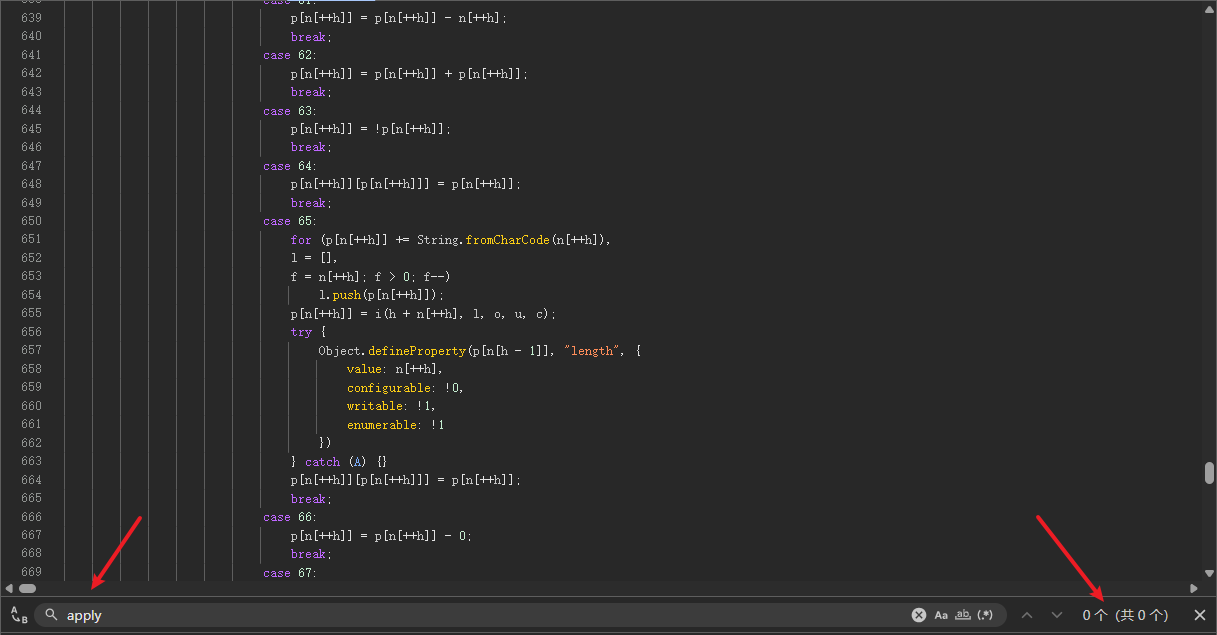Clear the search text with the X icon

pos(918,615)
